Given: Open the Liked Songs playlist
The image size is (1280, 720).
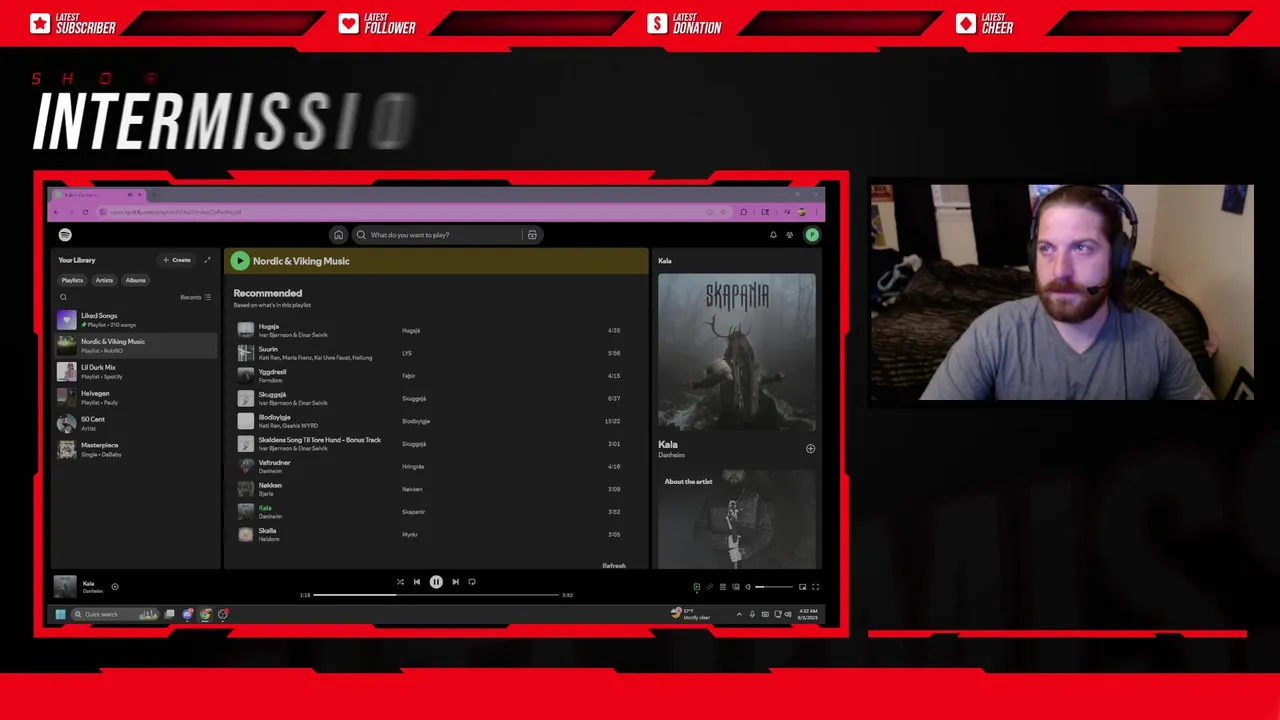Looking at the screenshot, I should coord(135,320).
